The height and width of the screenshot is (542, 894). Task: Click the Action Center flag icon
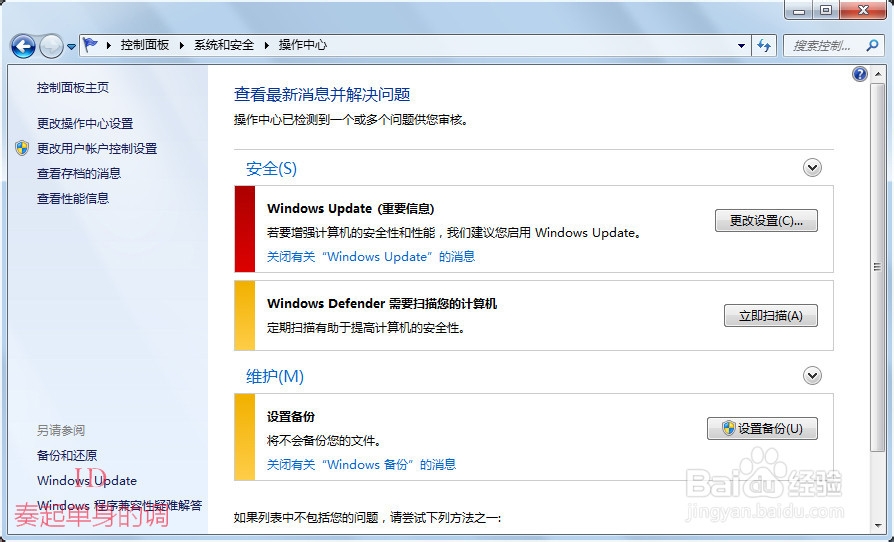91,44
